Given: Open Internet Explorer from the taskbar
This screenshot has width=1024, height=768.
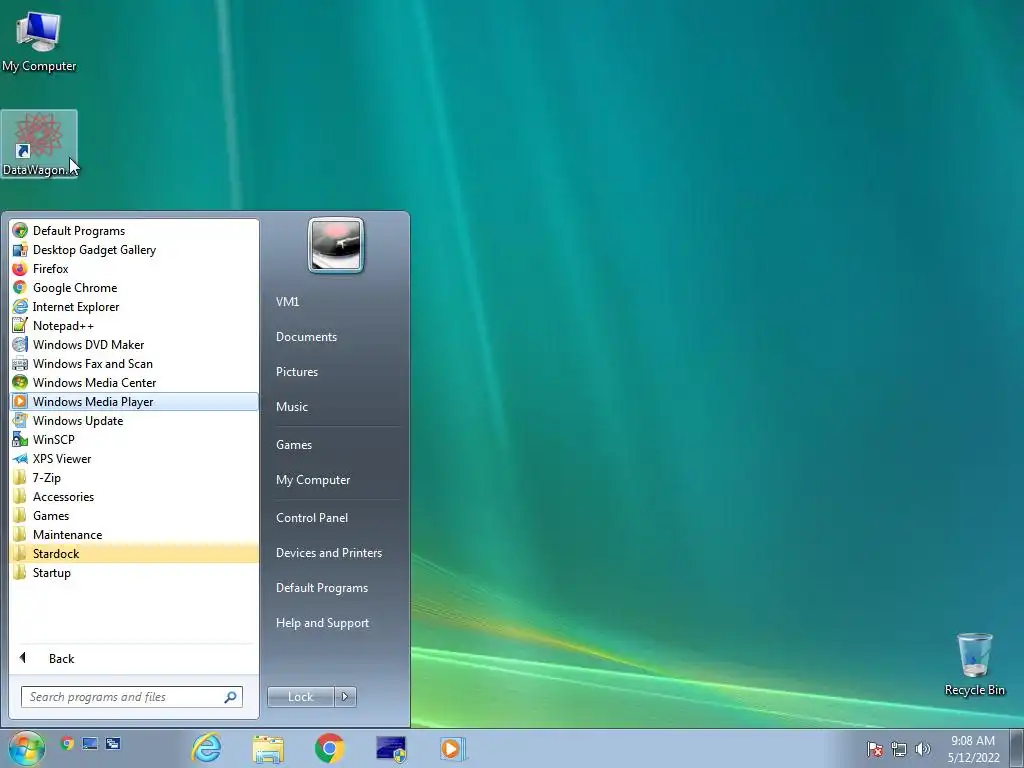Looking at the screenshot, I should coord(206,748).
